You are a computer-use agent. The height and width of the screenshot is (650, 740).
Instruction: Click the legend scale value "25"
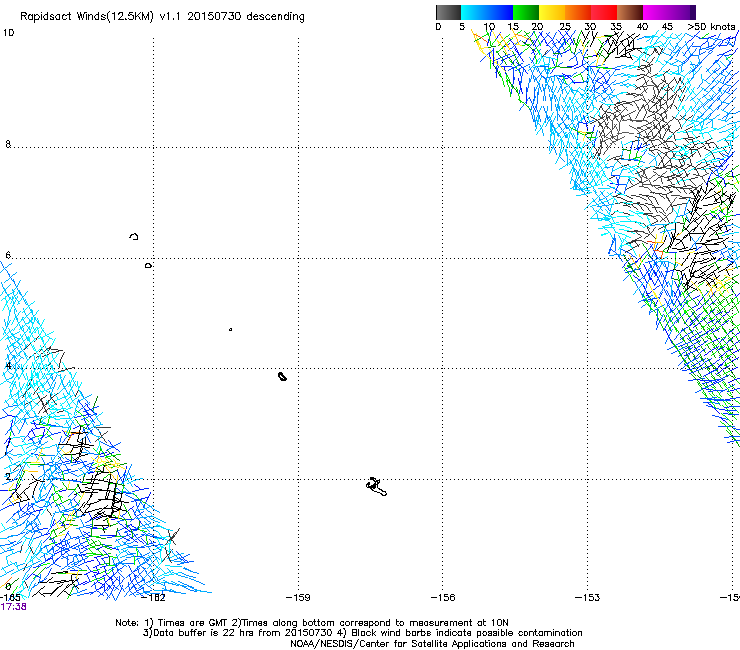coord(564,27)
